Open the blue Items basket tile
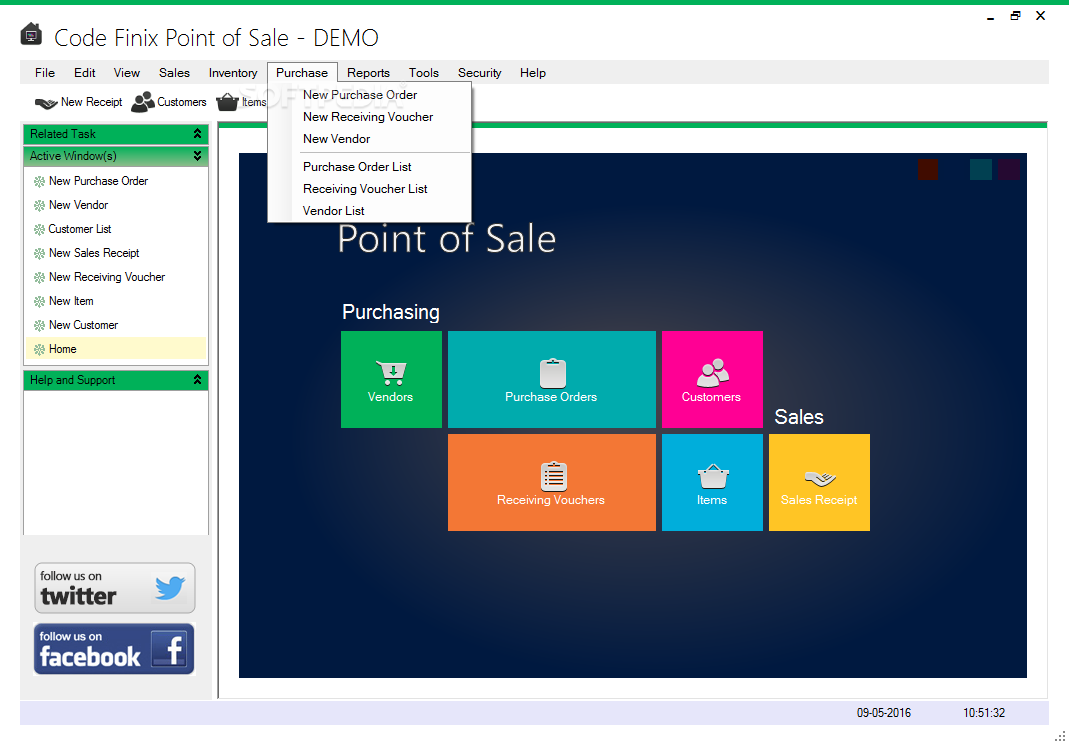The image size is (1069, 745). click(712, 483)
